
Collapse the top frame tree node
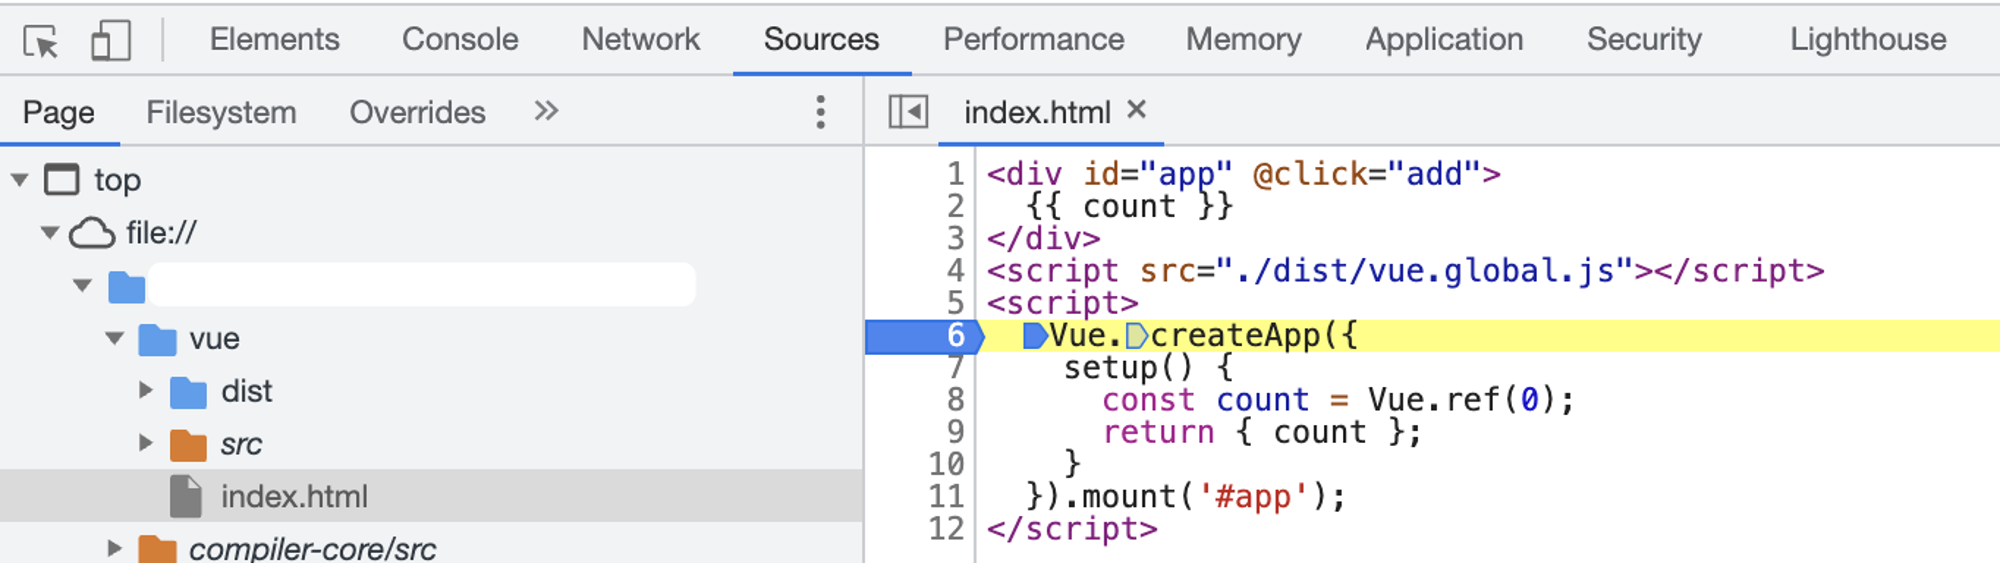[20, 180]
